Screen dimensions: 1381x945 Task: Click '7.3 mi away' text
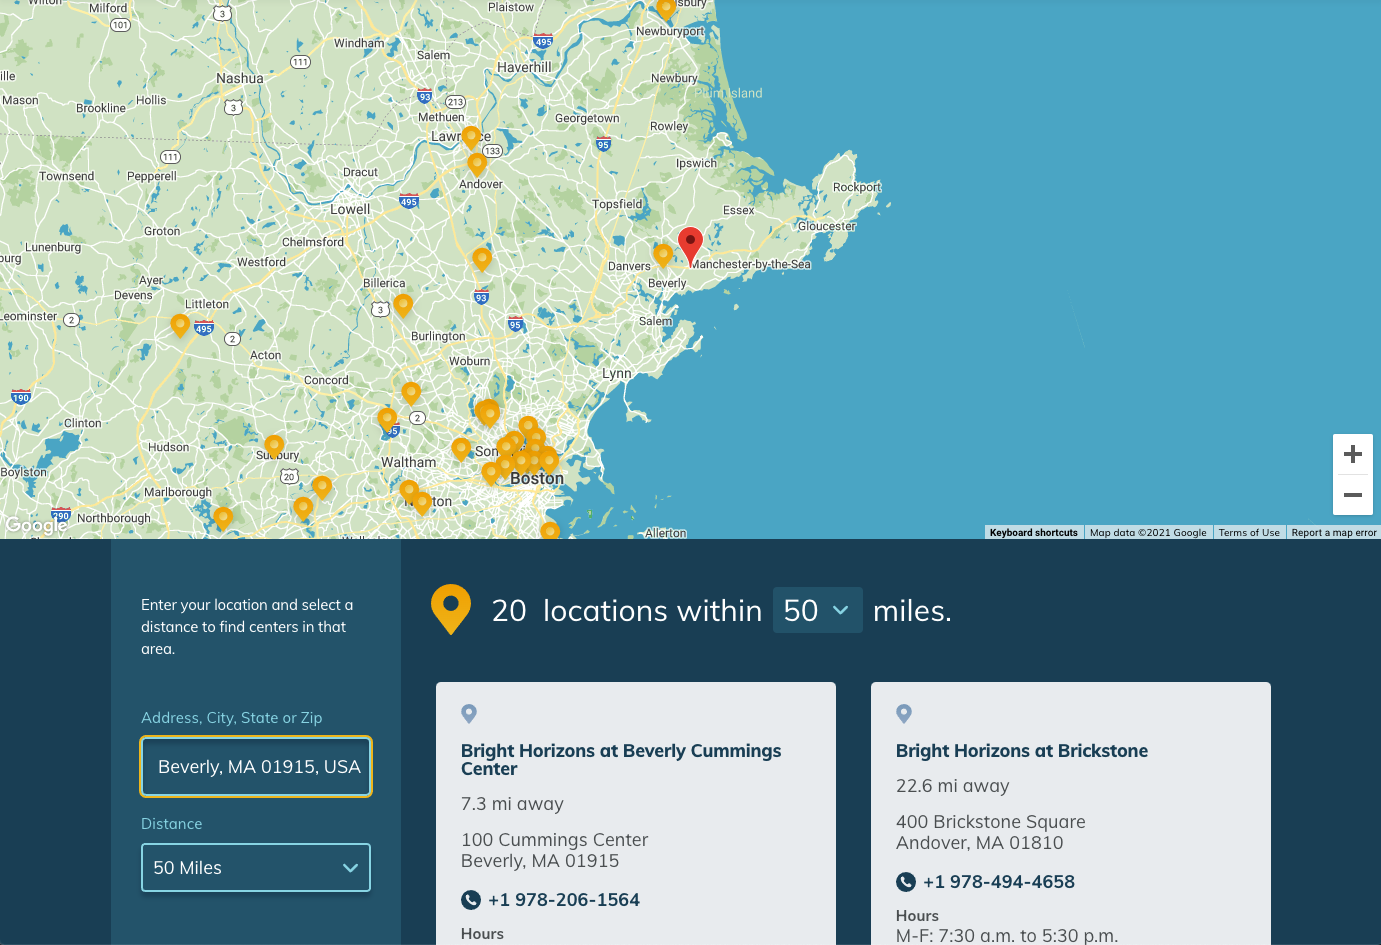pos(512,804)
